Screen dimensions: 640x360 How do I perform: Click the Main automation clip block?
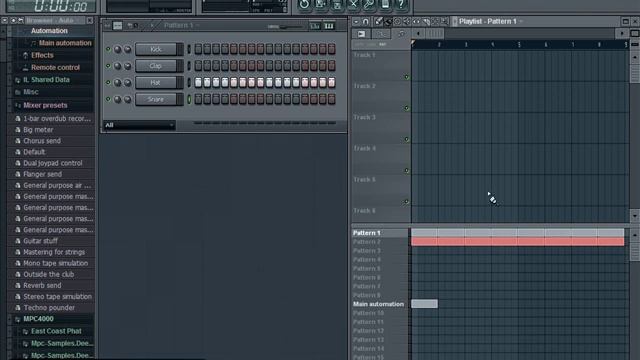click(424, 304)
